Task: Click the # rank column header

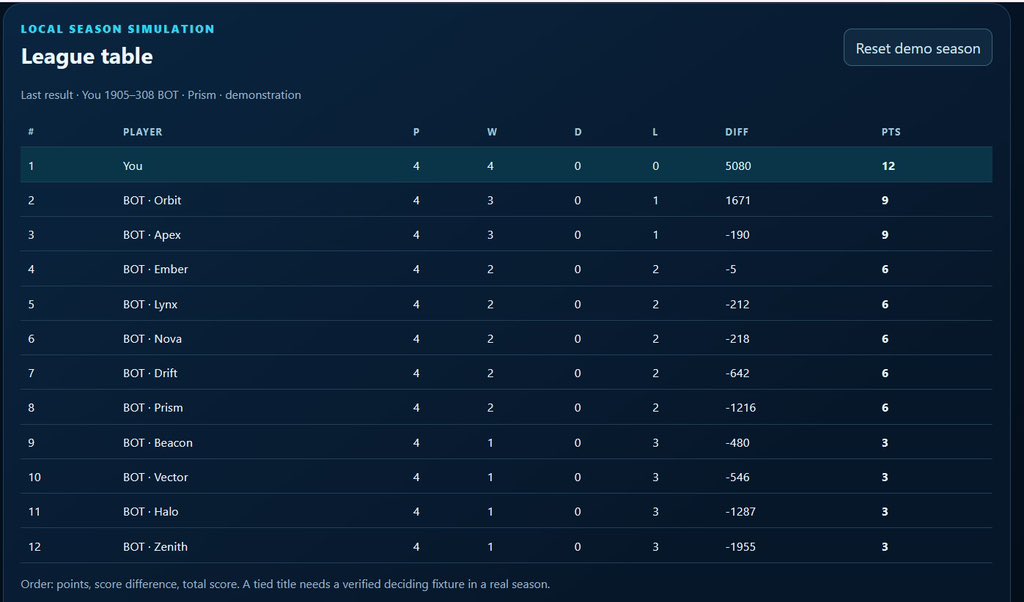Action: (x=31, y=132)
